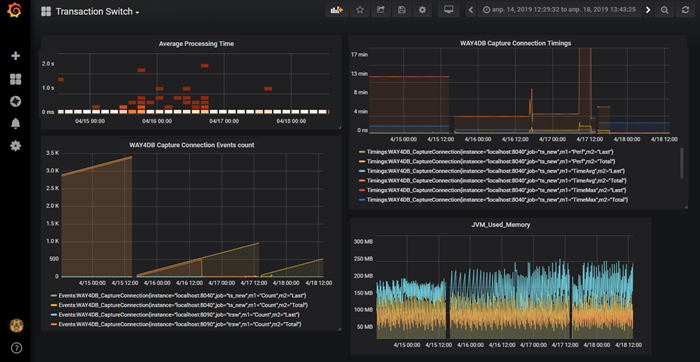This screenshot has height=362, width=700.
Task: Click the 17 min axis label in Timings
Action: 359,55
